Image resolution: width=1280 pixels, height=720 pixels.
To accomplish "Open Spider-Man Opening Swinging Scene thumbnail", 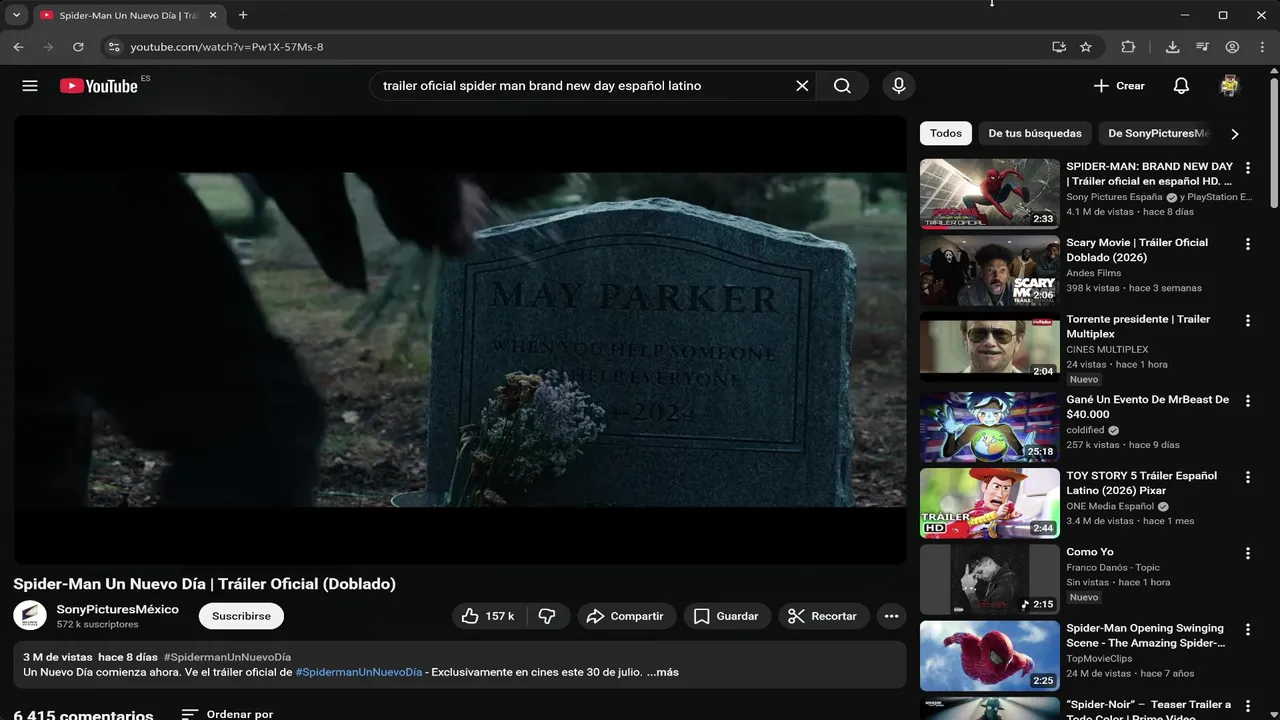I will click(x=990, y=656).
